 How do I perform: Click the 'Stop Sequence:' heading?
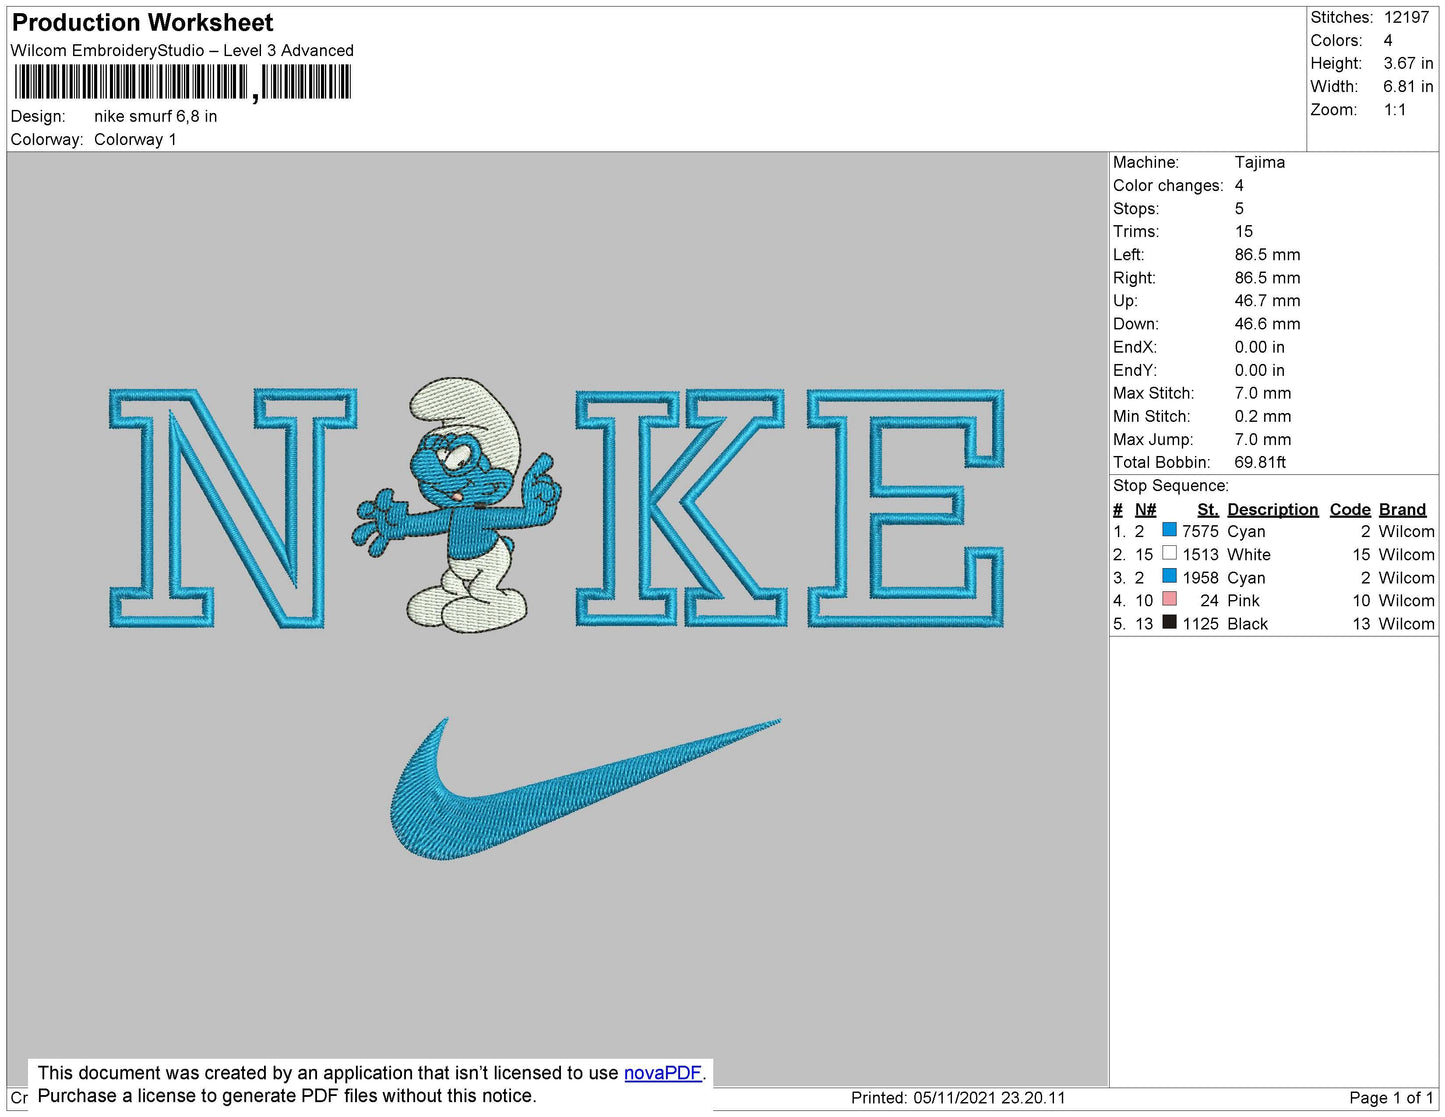click(1170, 486)
